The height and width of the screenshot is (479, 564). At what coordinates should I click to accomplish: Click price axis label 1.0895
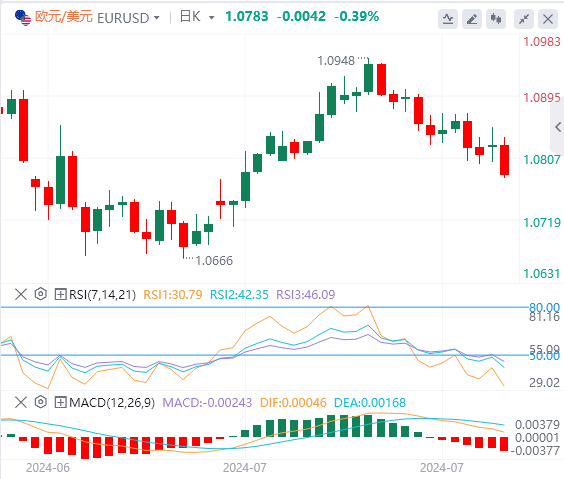pyautogui.click(x=542, y=98)
